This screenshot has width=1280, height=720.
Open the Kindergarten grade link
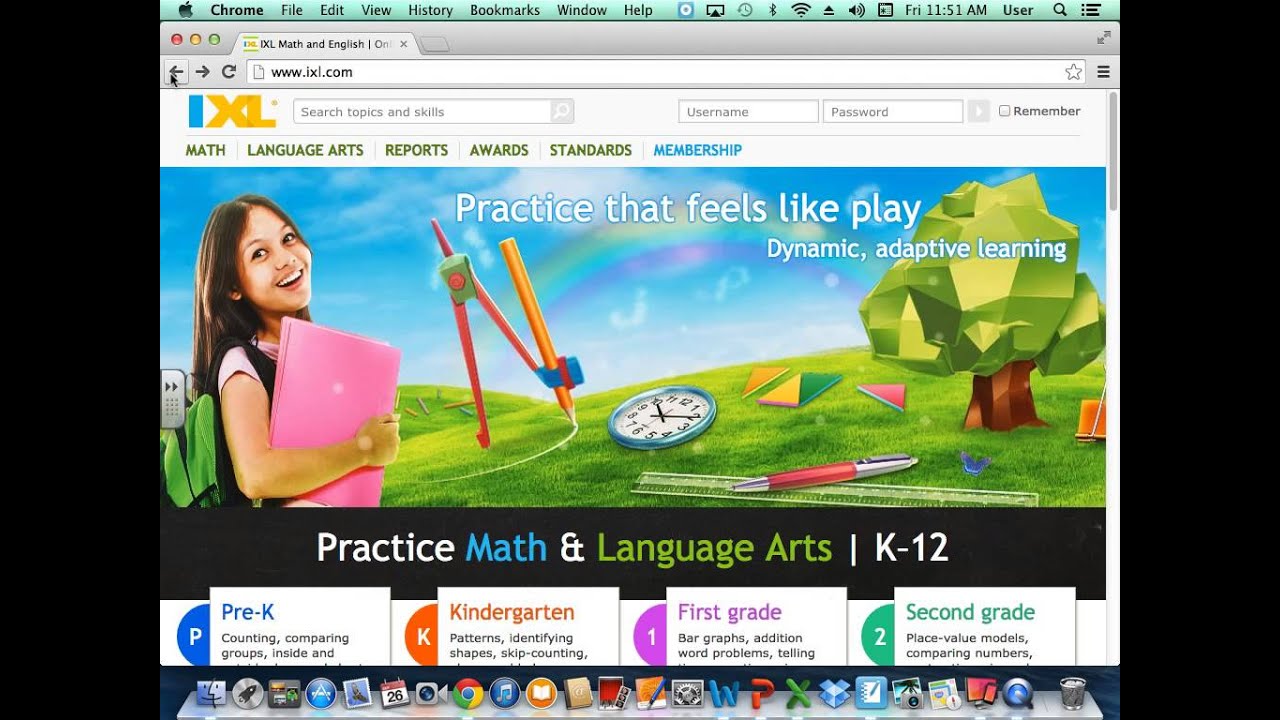pos(512,612)
